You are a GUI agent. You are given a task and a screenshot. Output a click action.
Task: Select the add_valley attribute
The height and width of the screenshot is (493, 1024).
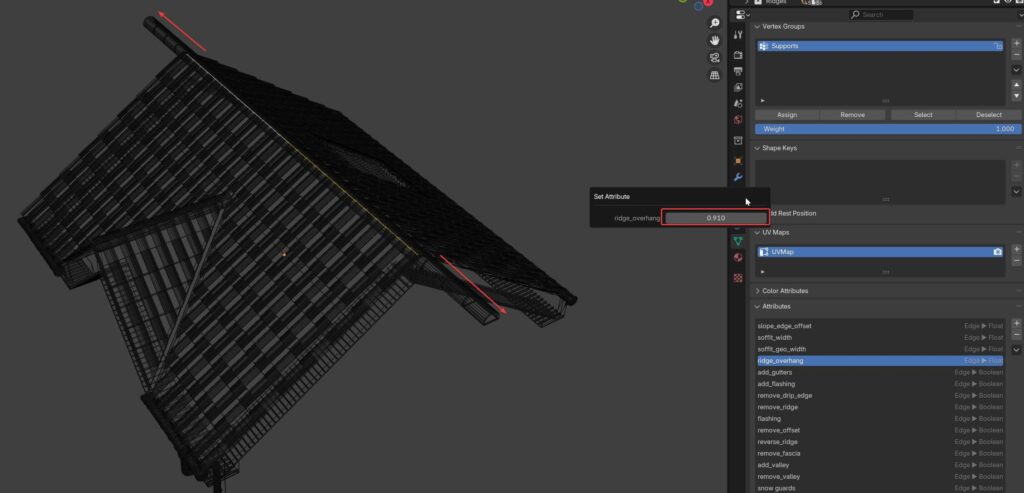(880, 465)
